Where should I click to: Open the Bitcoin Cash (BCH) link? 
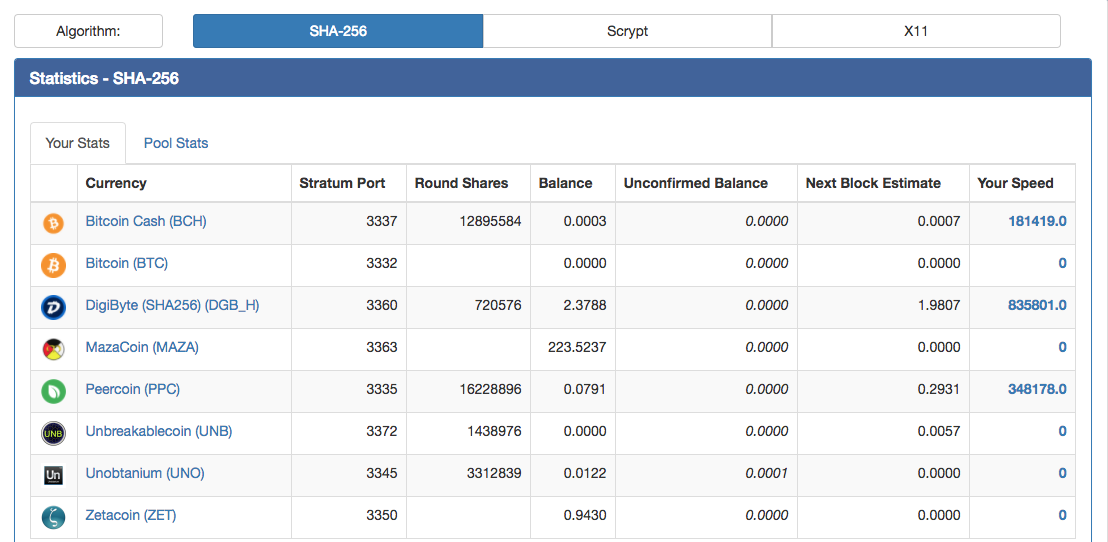146,221
